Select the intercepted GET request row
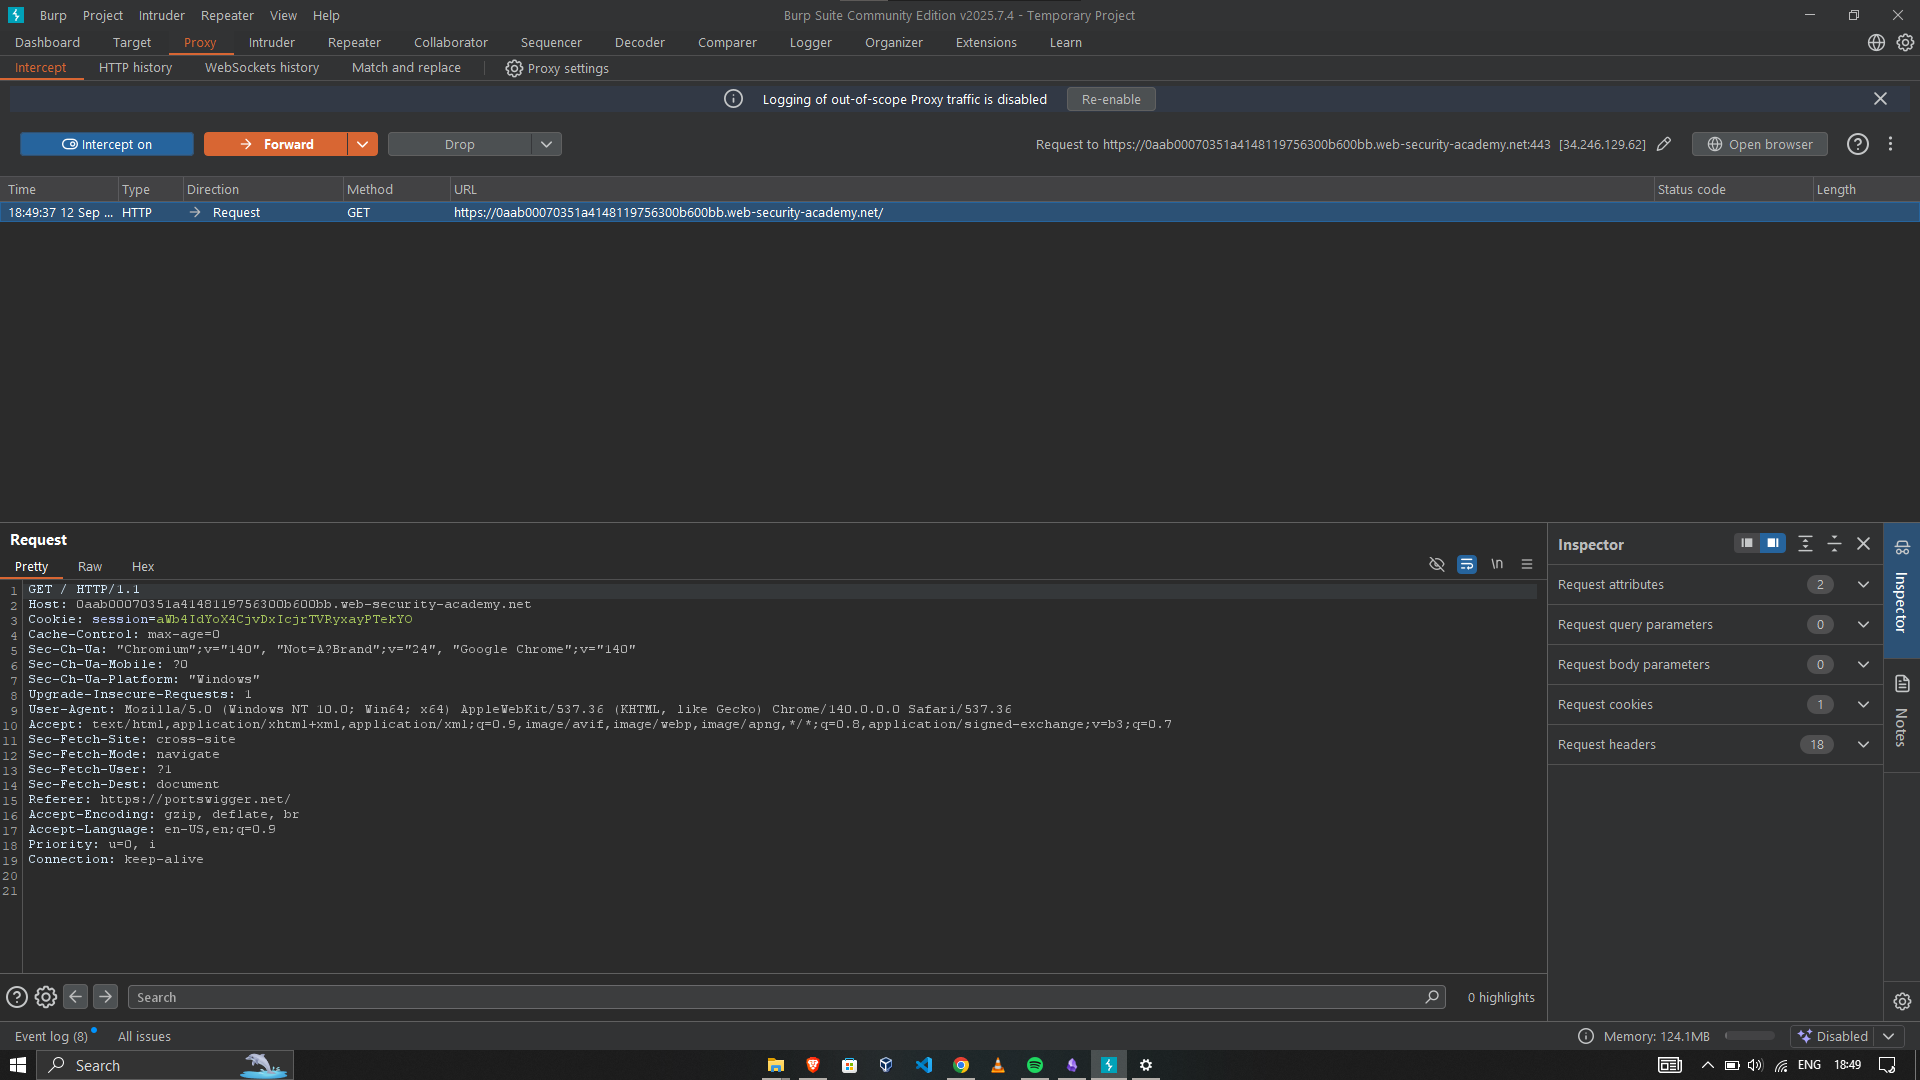 point(960,212)
